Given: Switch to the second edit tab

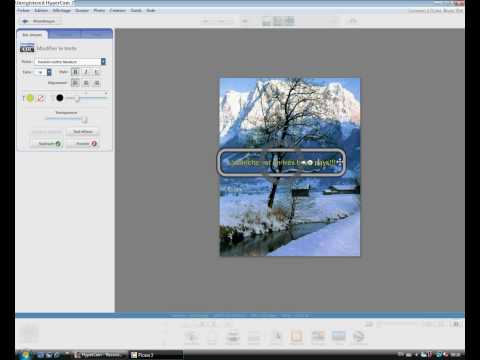Looking at the screenshot, I should (64, 34).
